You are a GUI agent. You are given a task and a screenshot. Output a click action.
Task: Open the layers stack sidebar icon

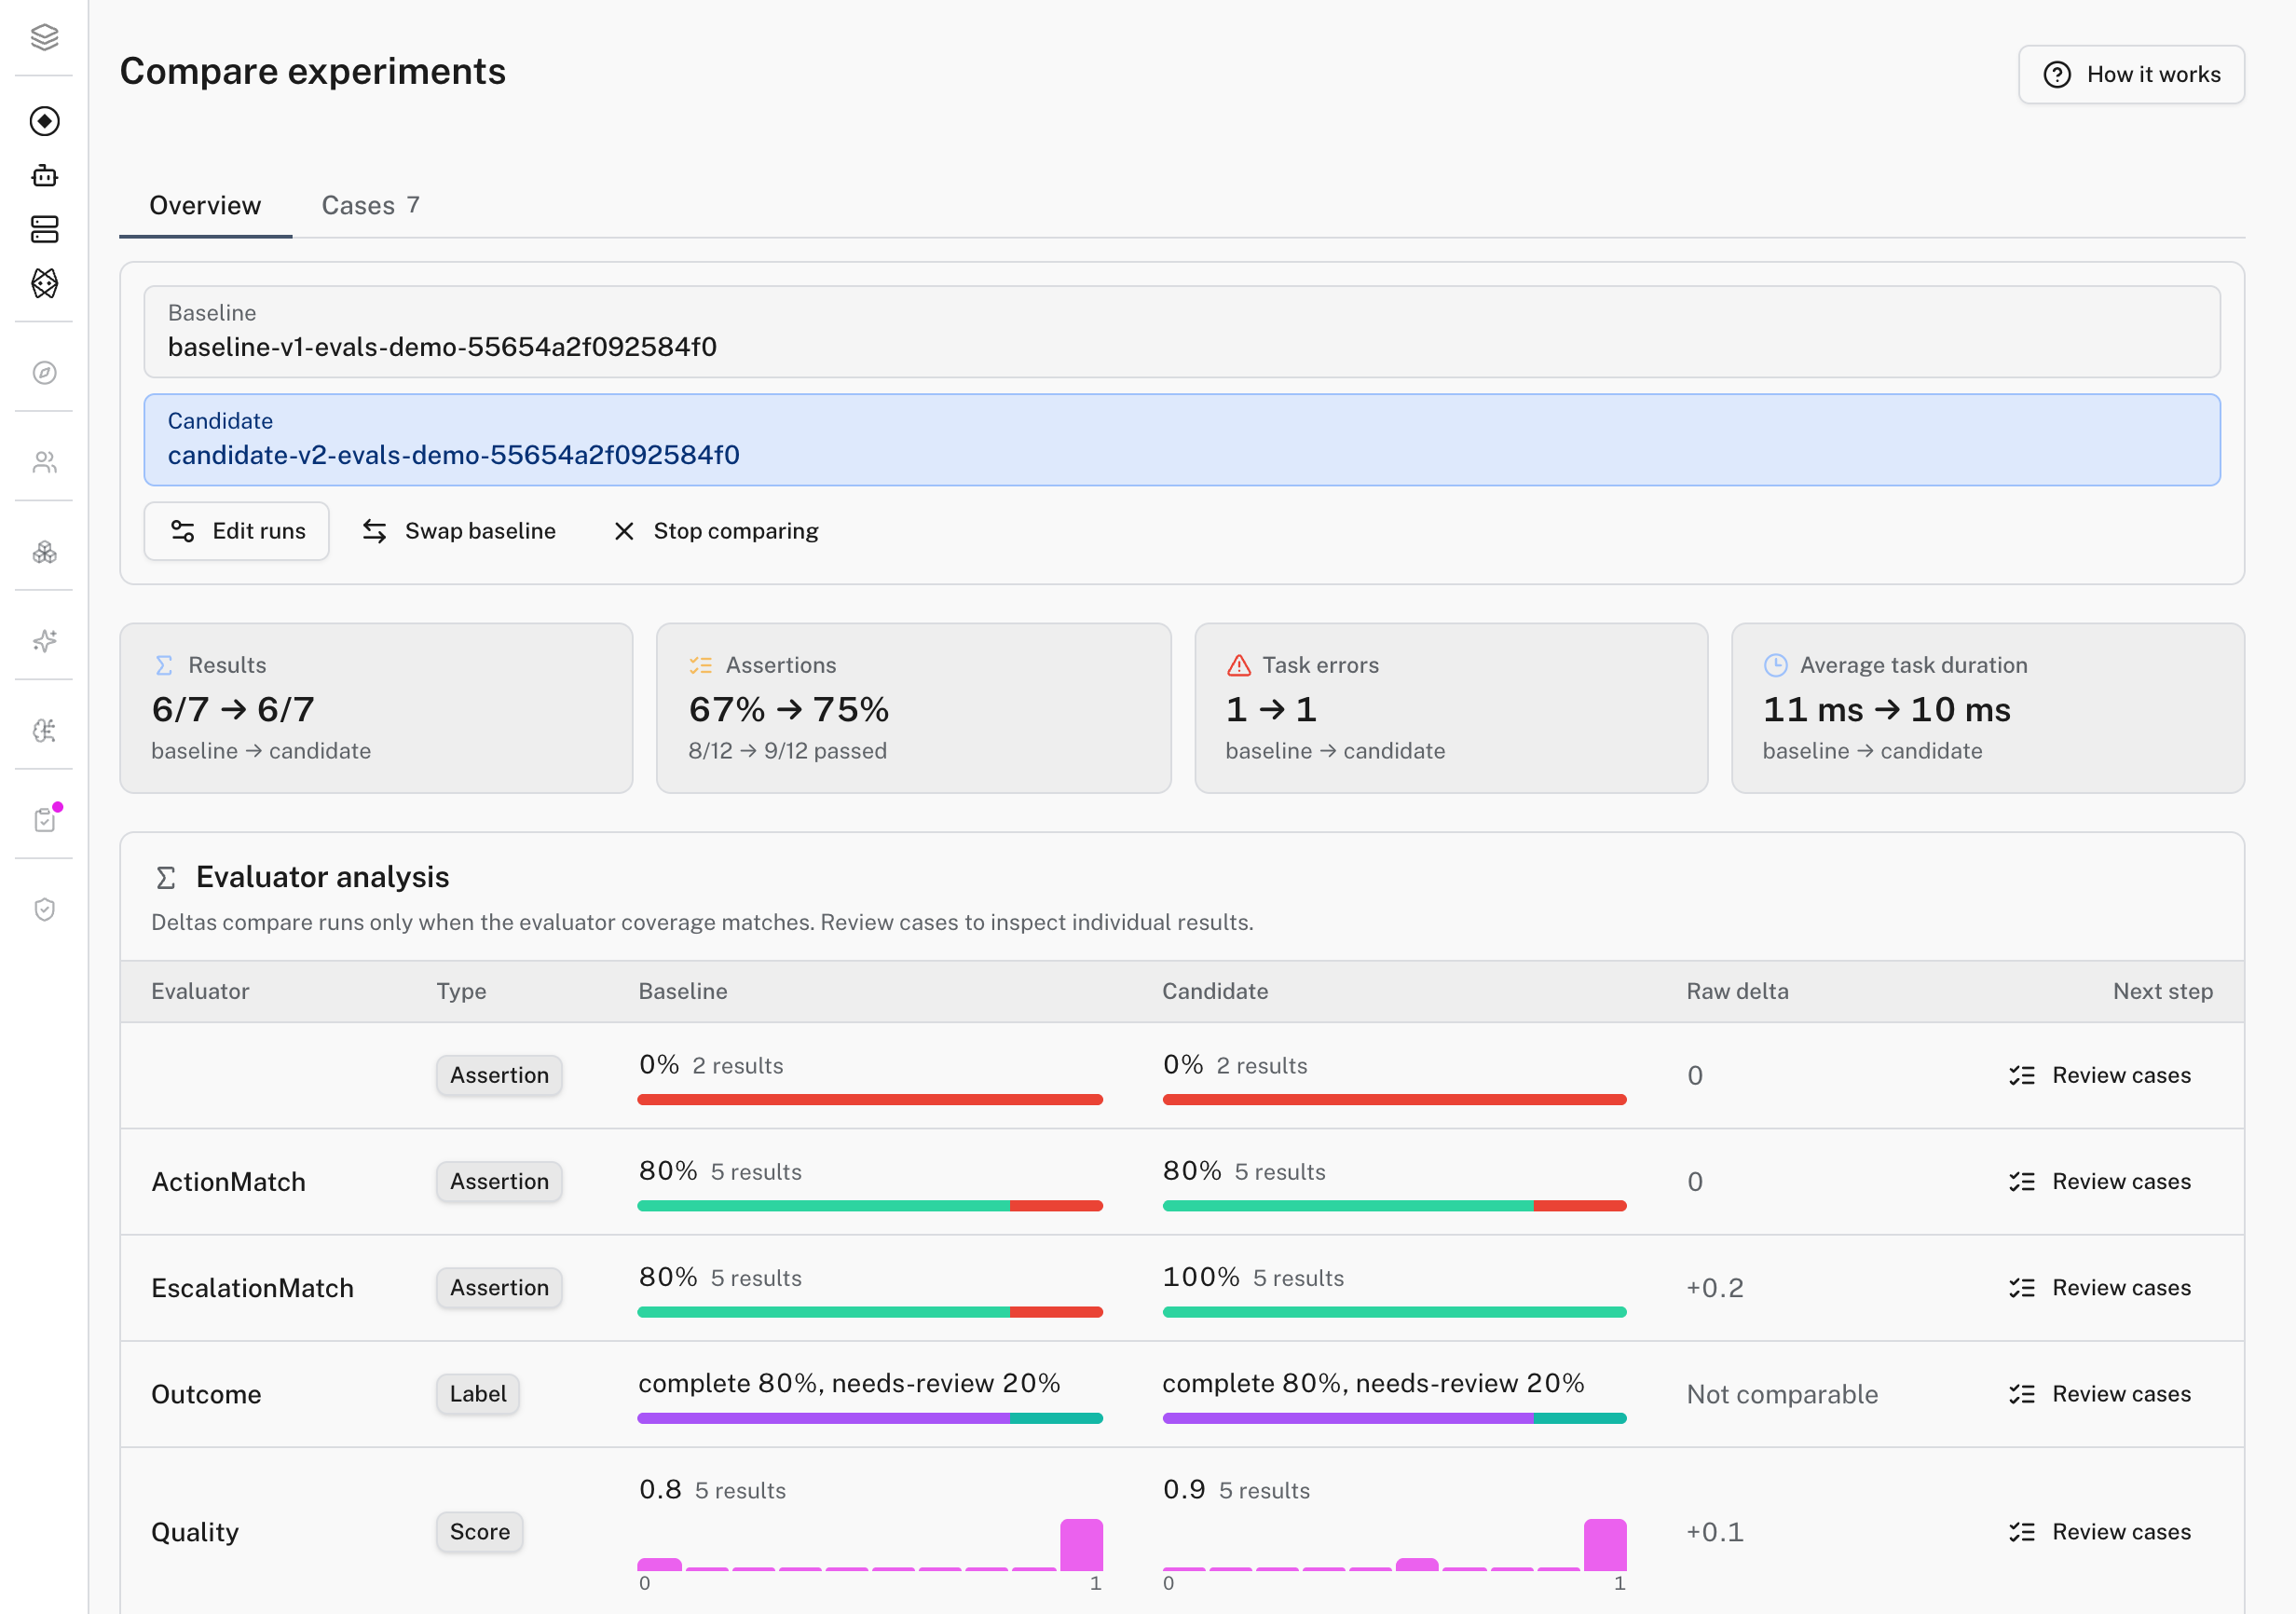click(44, 37)
